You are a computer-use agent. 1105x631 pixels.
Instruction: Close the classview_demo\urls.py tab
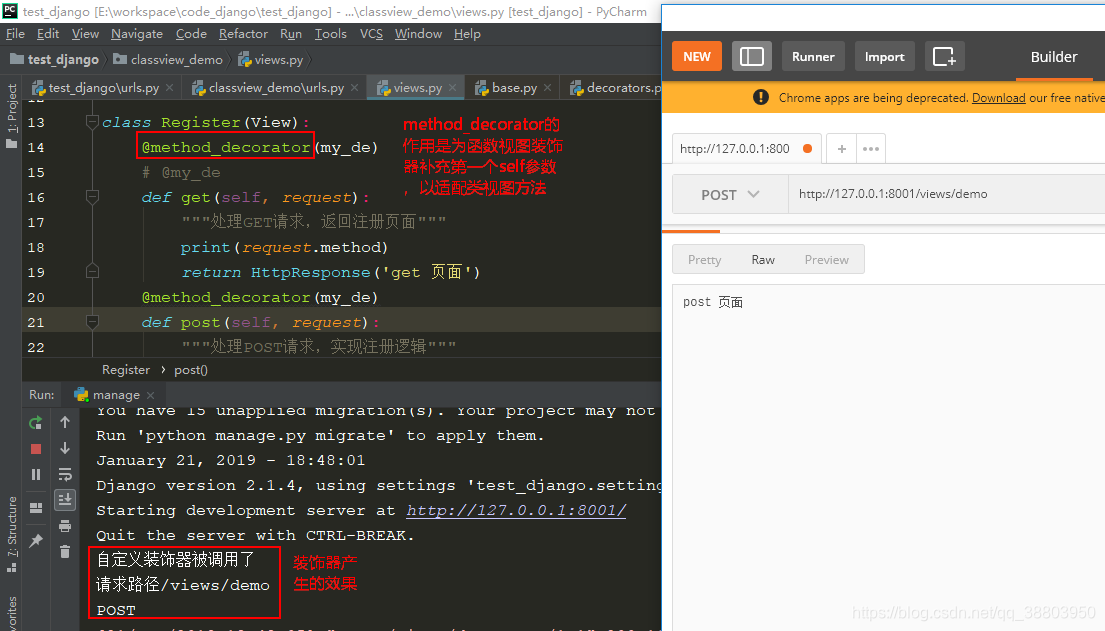(x=354, y=87)
